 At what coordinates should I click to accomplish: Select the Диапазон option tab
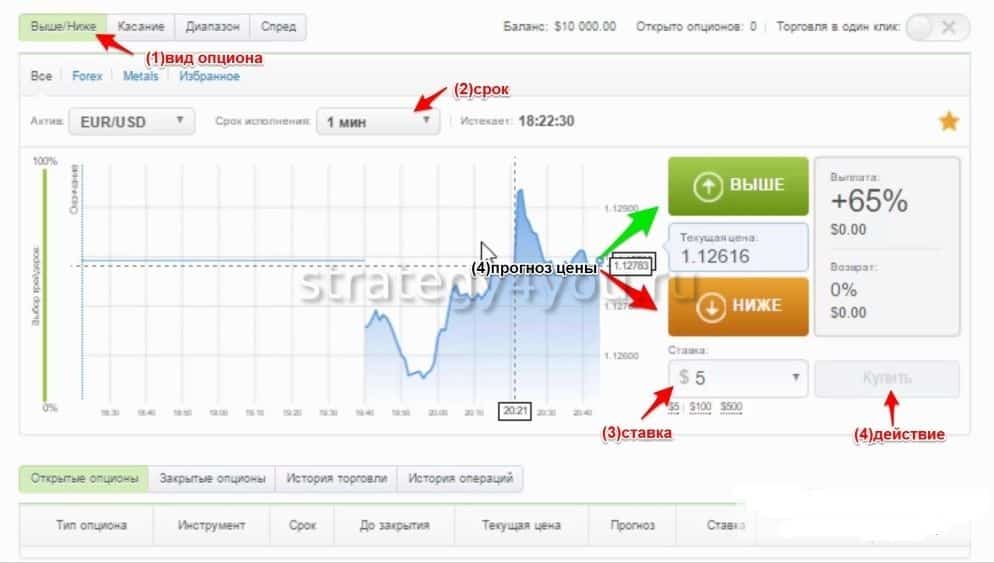(x=212, y=27)
